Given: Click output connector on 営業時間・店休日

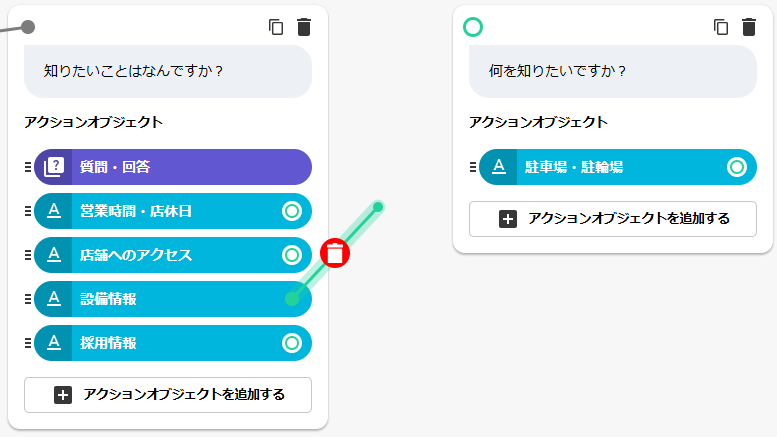Looking at the screenshot, I should (x=292, y=211).
